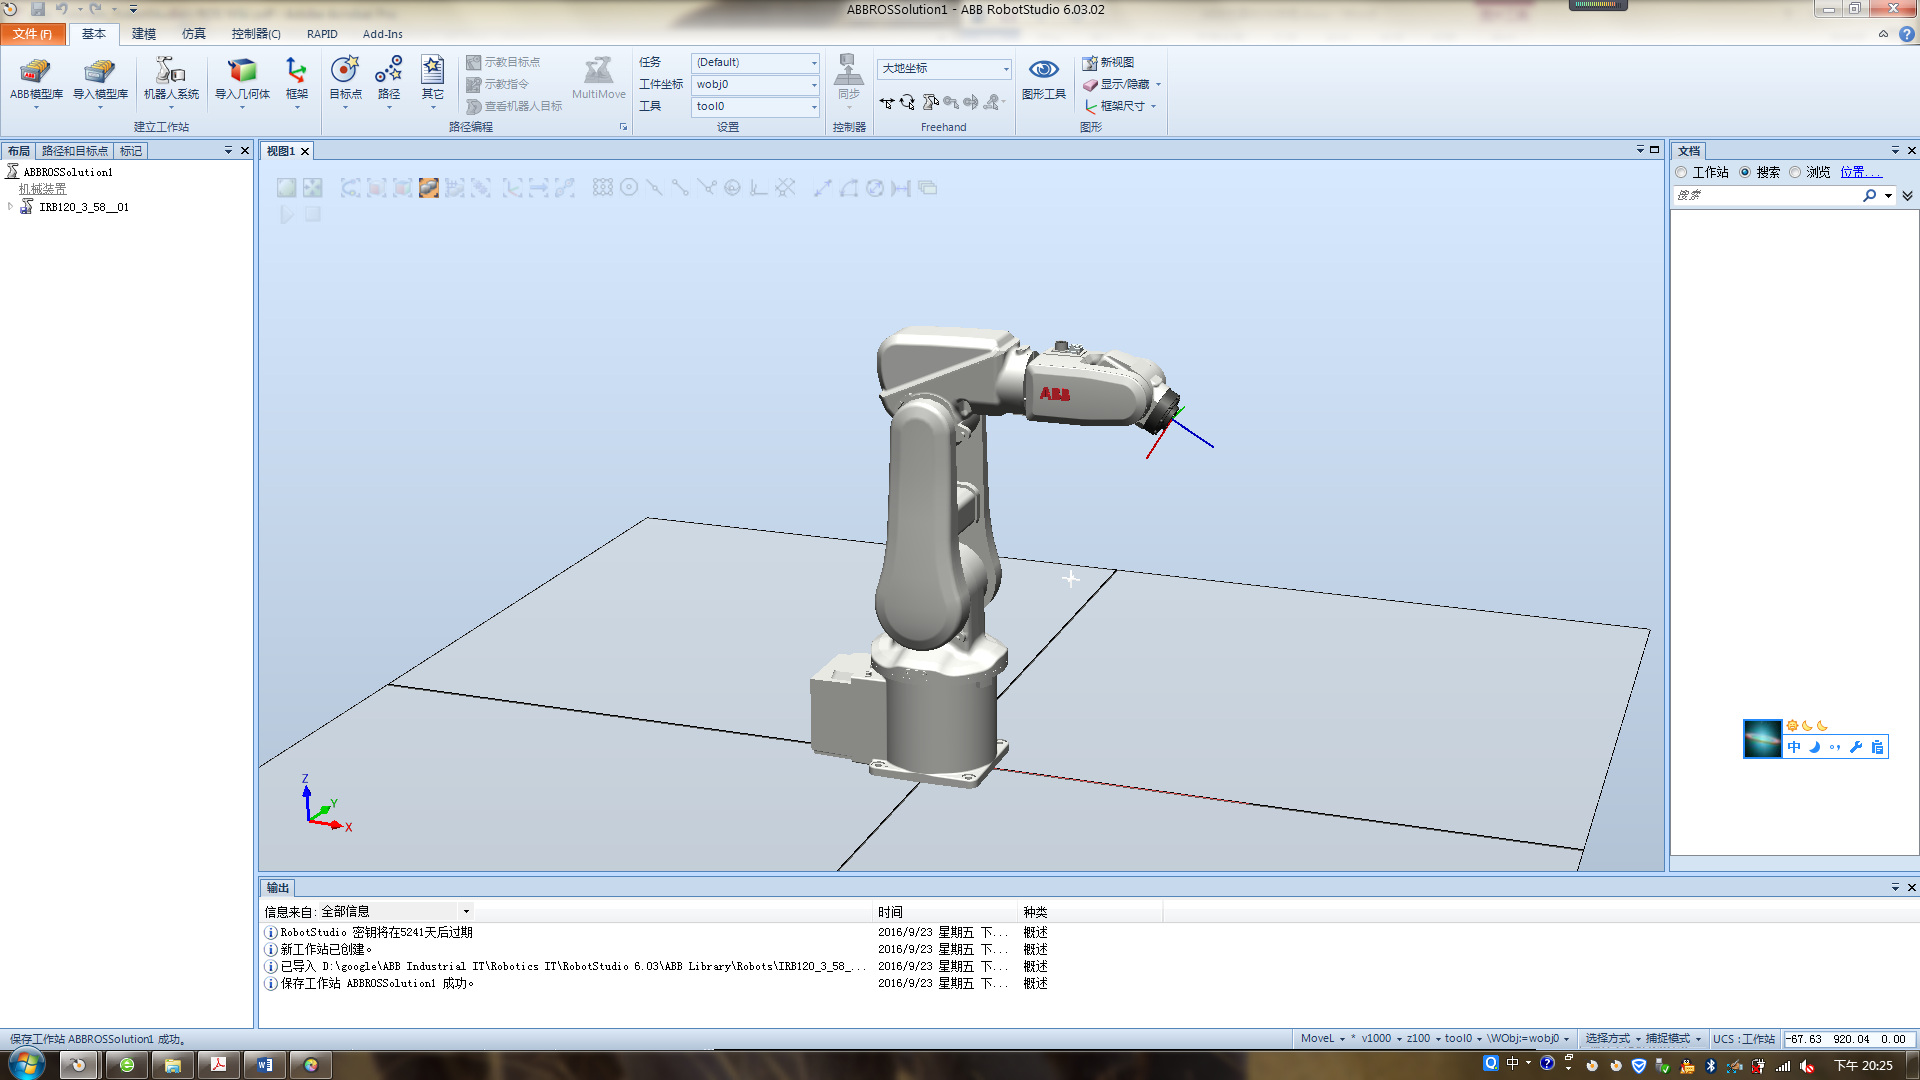Screen dimensions: 1920x1080
Task: Select the Freehand jog joint tool
Action: pos(930,103)
